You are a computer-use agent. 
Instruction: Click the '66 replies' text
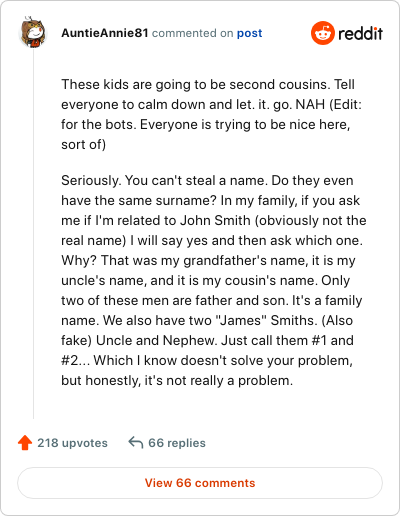(177, 443)
